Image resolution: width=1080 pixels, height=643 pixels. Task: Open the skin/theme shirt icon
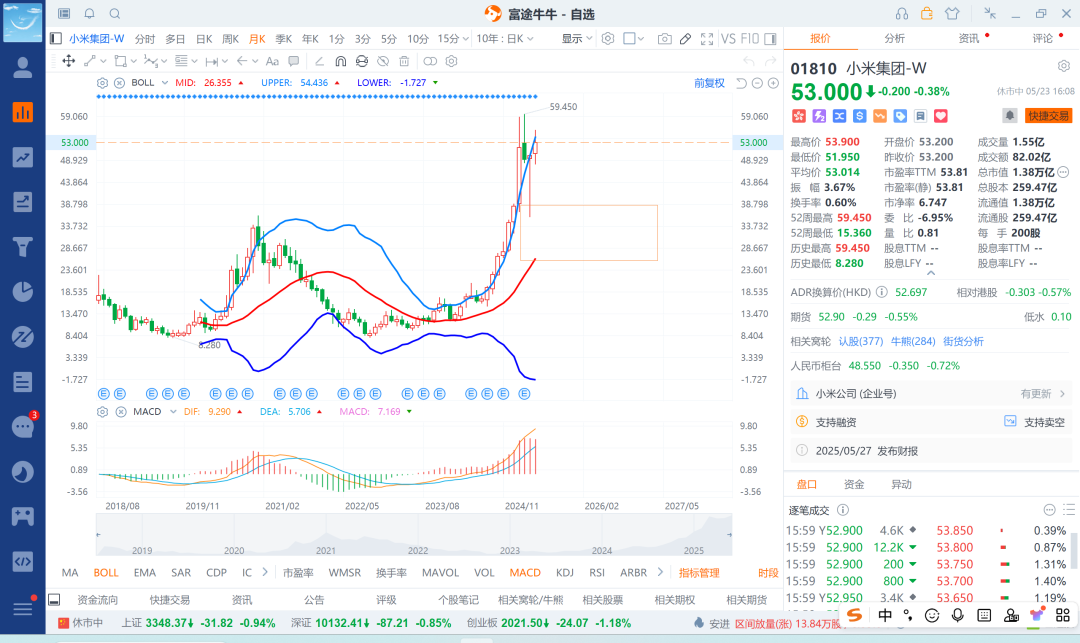[x=952, y=14]
